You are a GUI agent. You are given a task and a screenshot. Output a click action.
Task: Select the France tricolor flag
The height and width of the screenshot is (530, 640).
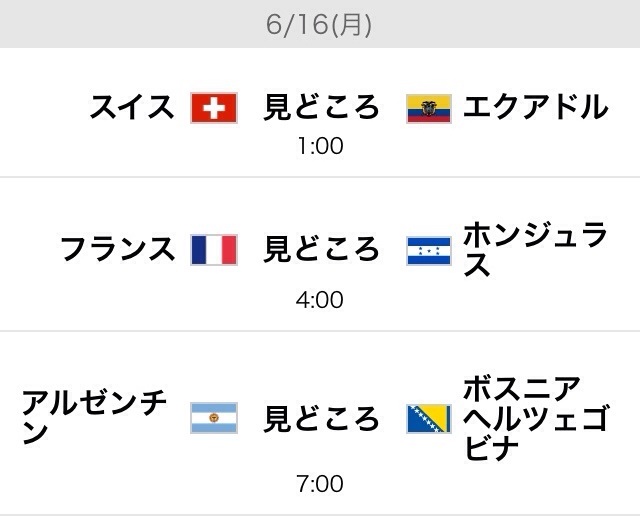(213, 249)
